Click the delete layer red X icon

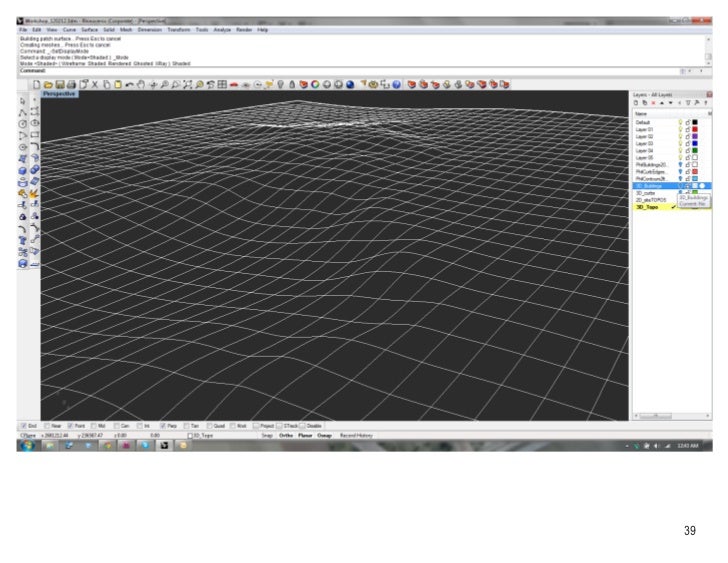click(x=654, y=103)
